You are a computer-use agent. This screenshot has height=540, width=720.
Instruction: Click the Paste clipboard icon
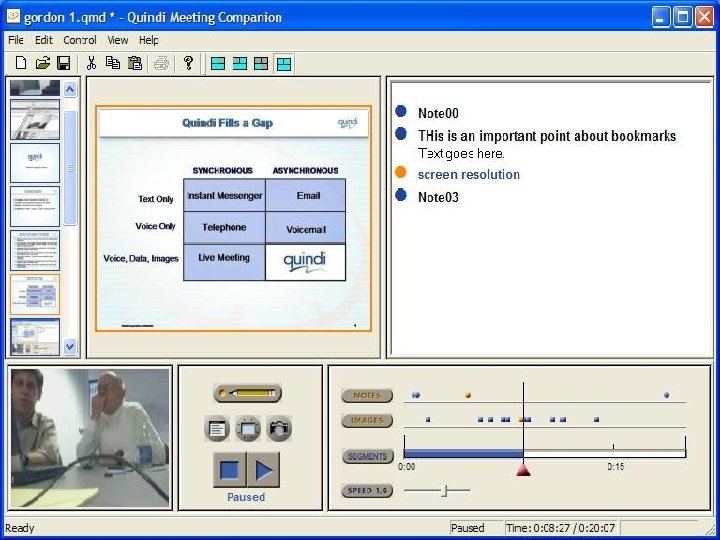(x=135, y=63)
